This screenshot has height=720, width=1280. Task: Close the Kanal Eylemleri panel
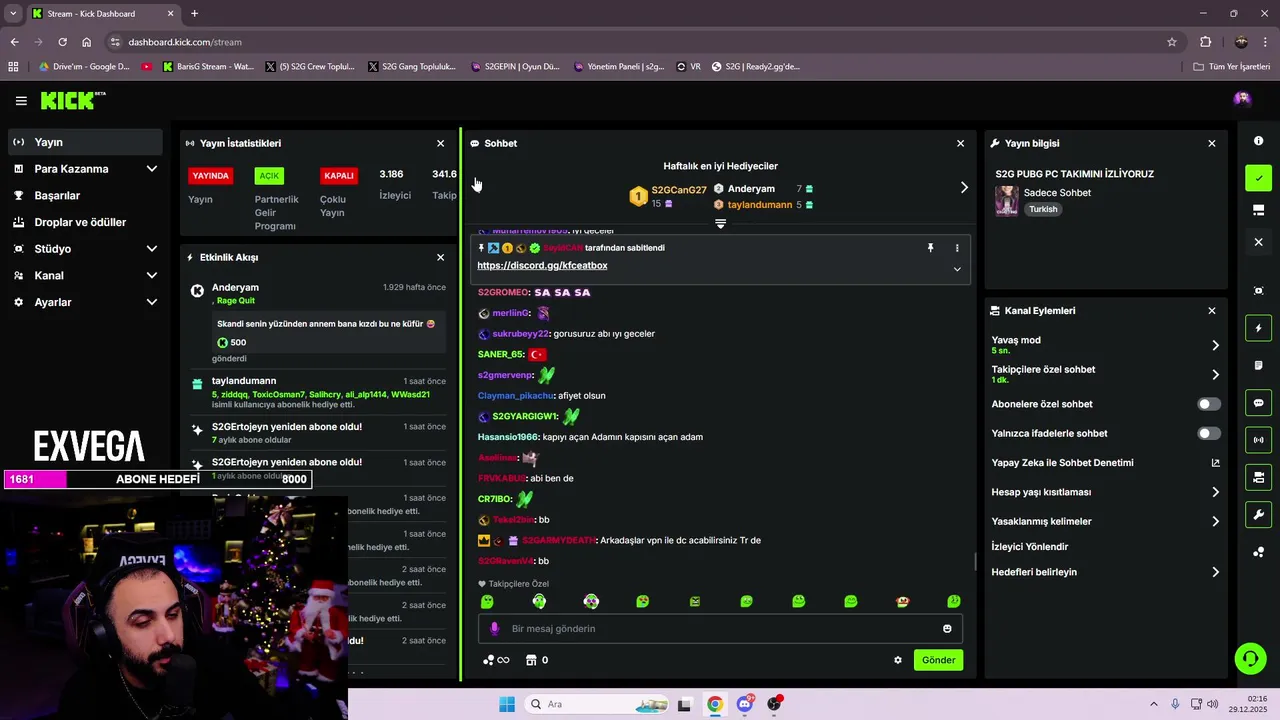1212,310
